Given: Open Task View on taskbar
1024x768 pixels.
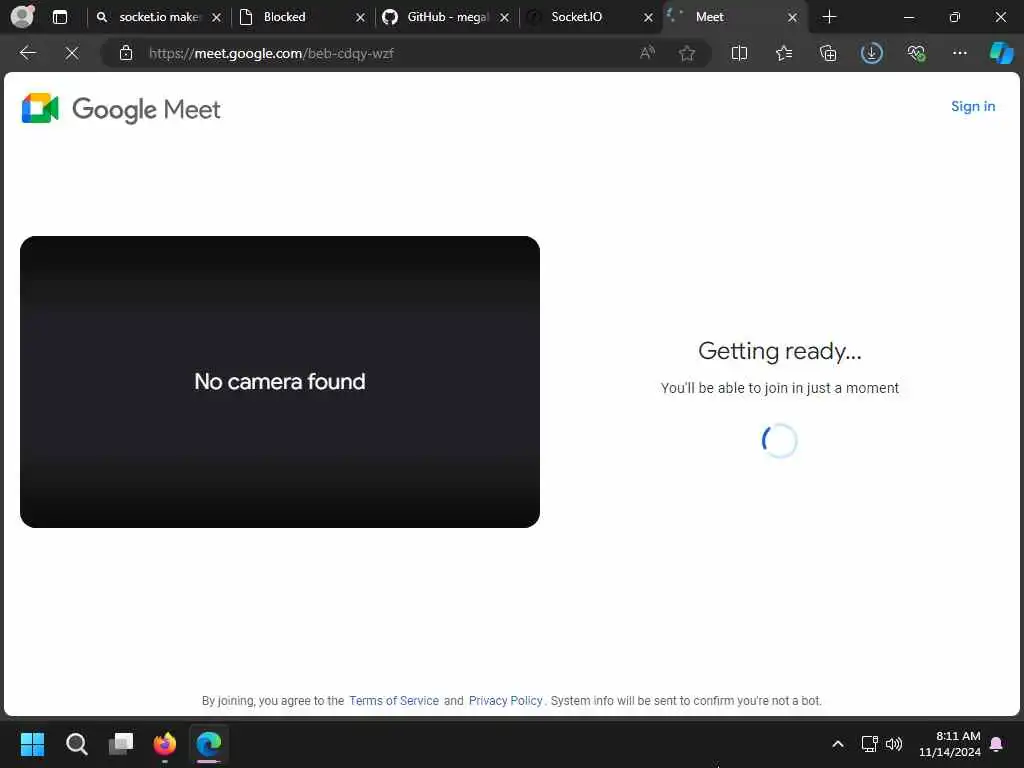Looking at the screenshot, I should pos(121,744).
